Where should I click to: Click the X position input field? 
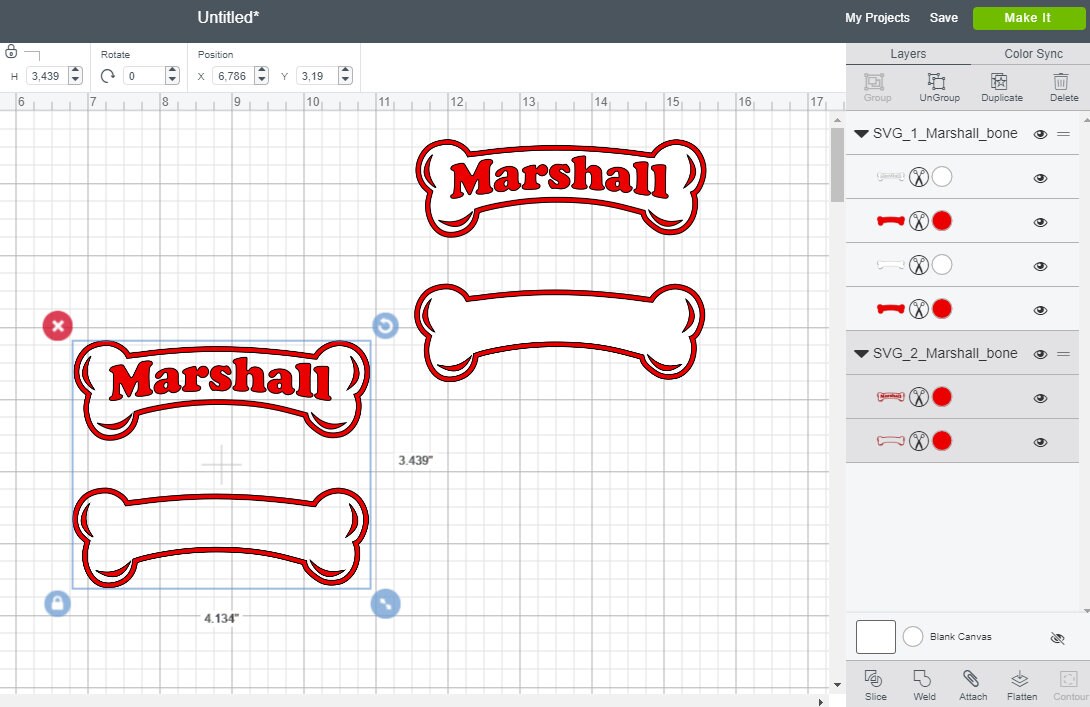click(234, 76)
